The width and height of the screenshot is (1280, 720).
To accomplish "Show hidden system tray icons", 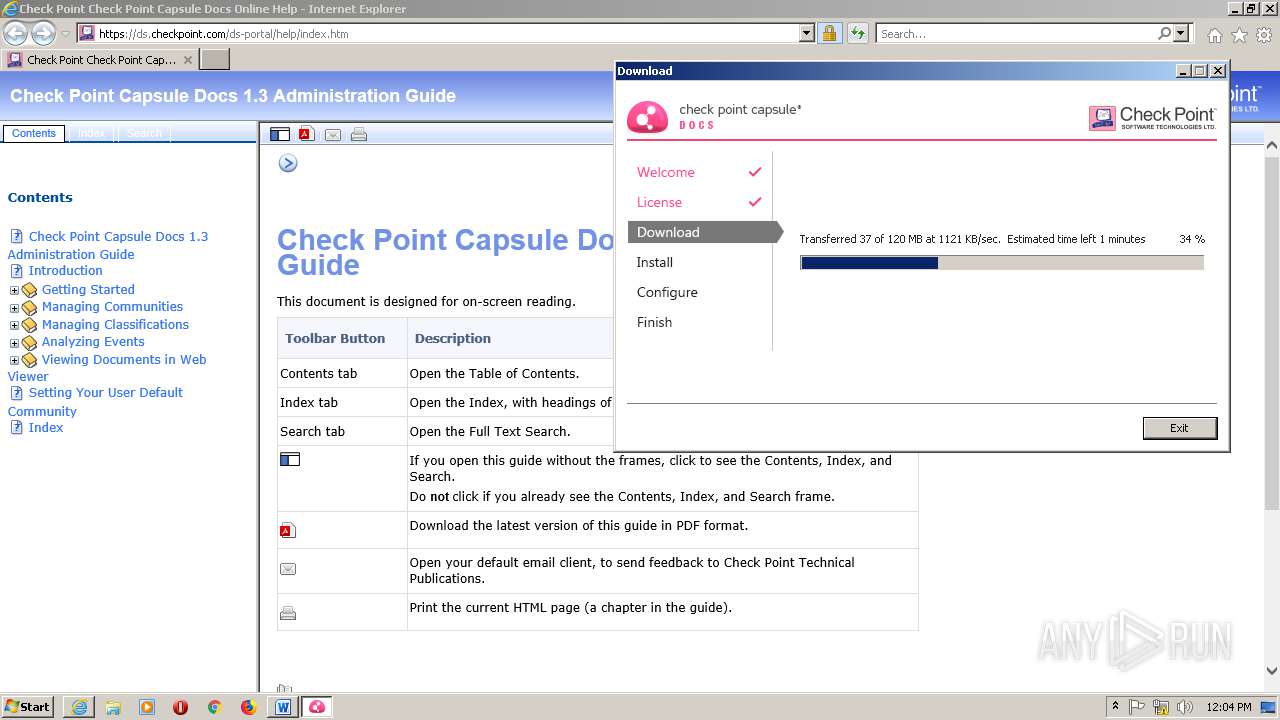I will click(x=1115, y=707).
